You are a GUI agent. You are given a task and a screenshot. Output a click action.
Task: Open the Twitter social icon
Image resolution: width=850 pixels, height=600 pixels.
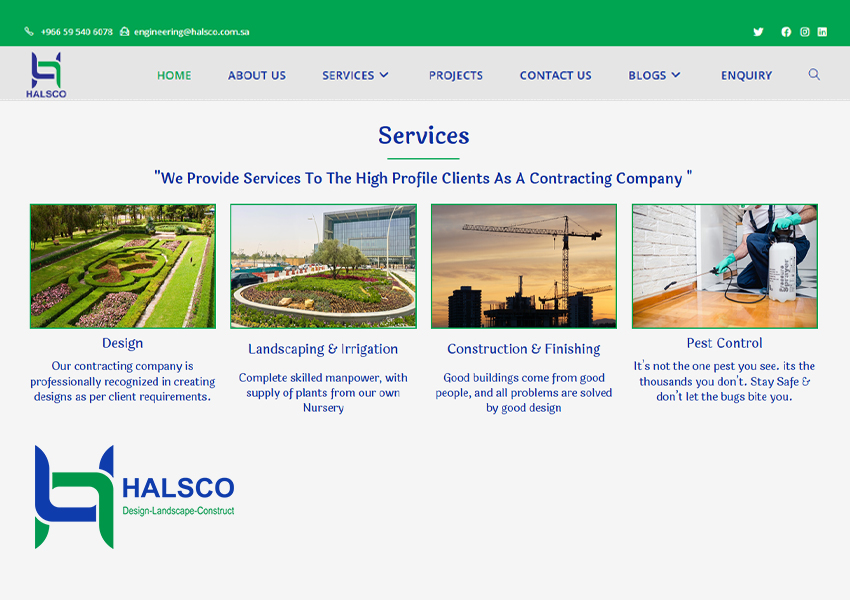(x=758, y=32)
